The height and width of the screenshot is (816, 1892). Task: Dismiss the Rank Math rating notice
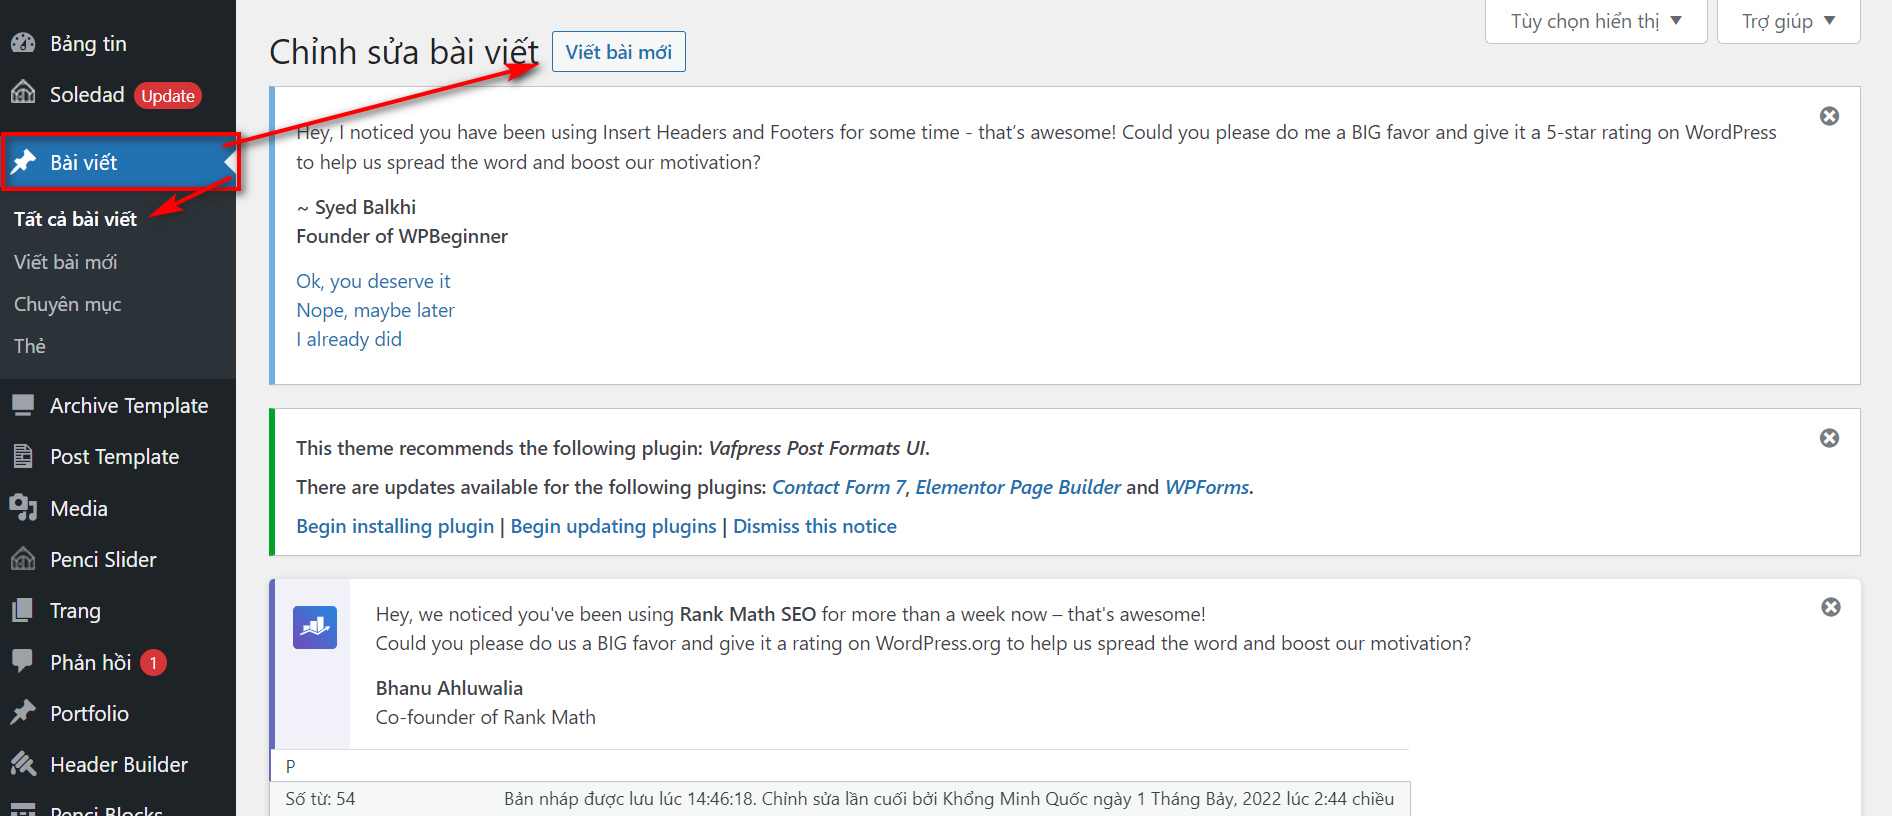[x=1830, y=607]
